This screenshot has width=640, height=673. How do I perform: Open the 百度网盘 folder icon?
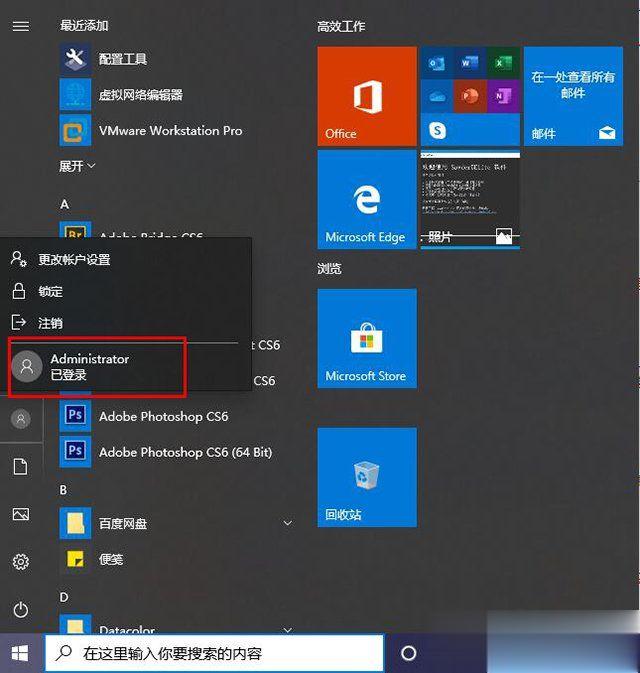click(75, 523)
